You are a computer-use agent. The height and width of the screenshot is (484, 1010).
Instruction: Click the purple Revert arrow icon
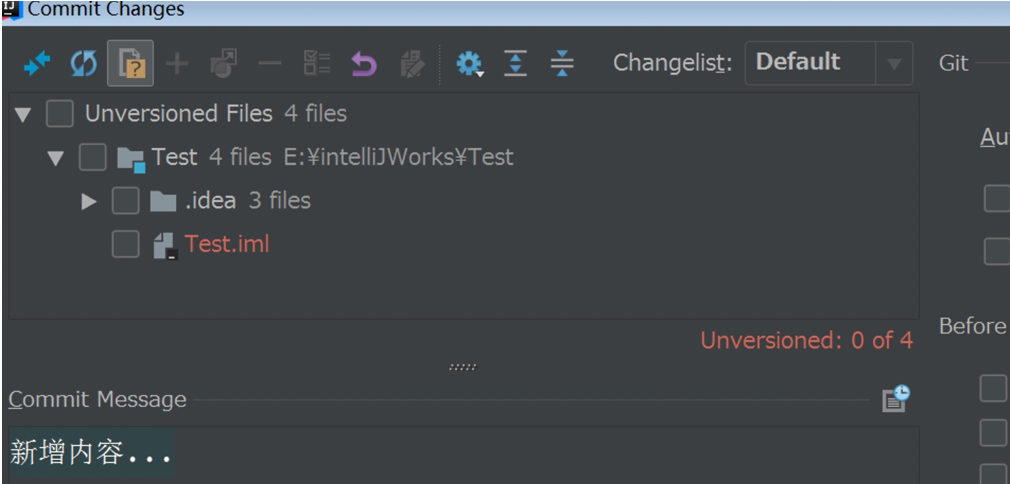(364, 63)
